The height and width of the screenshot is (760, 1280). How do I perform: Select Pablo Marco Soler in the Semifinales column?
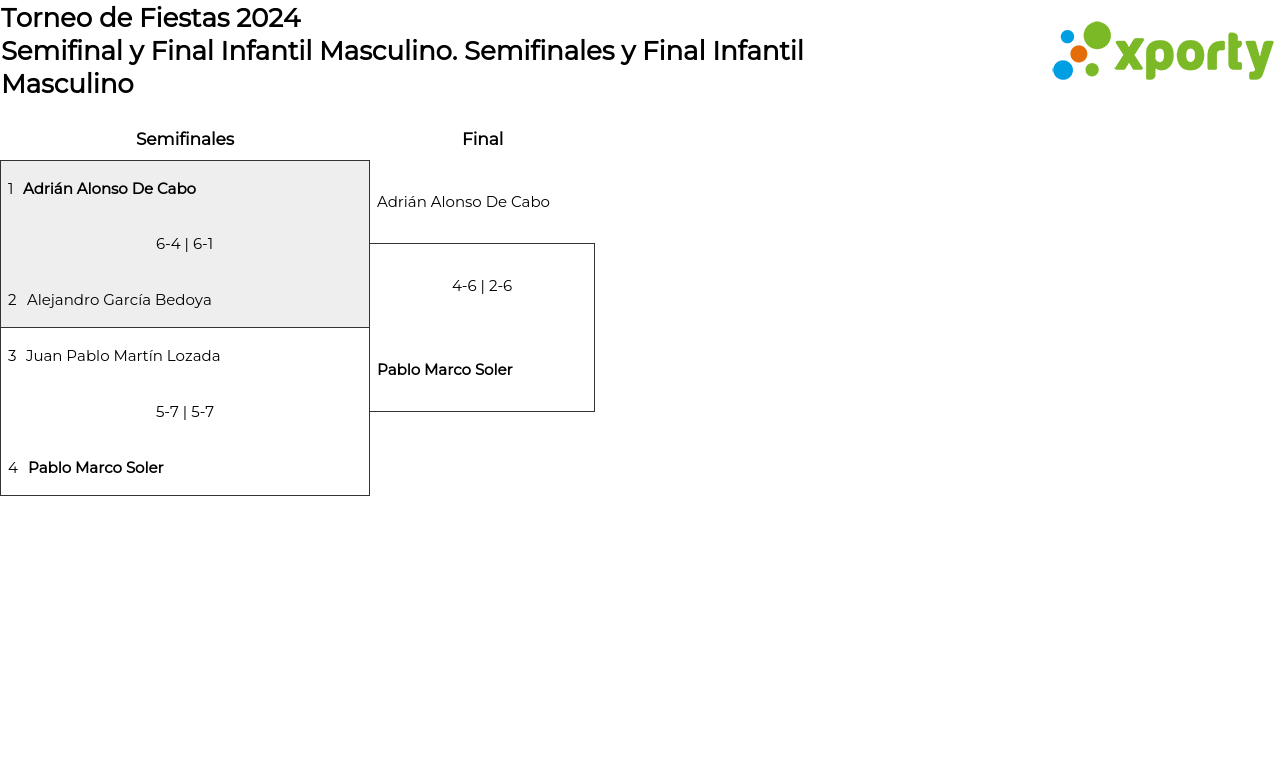point(96,468)
